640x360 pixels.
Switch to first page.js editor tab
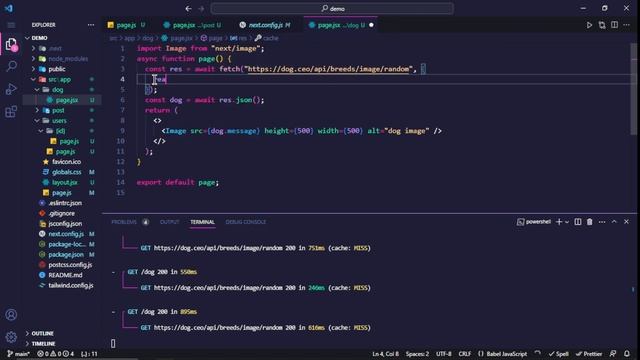[127, 25]
